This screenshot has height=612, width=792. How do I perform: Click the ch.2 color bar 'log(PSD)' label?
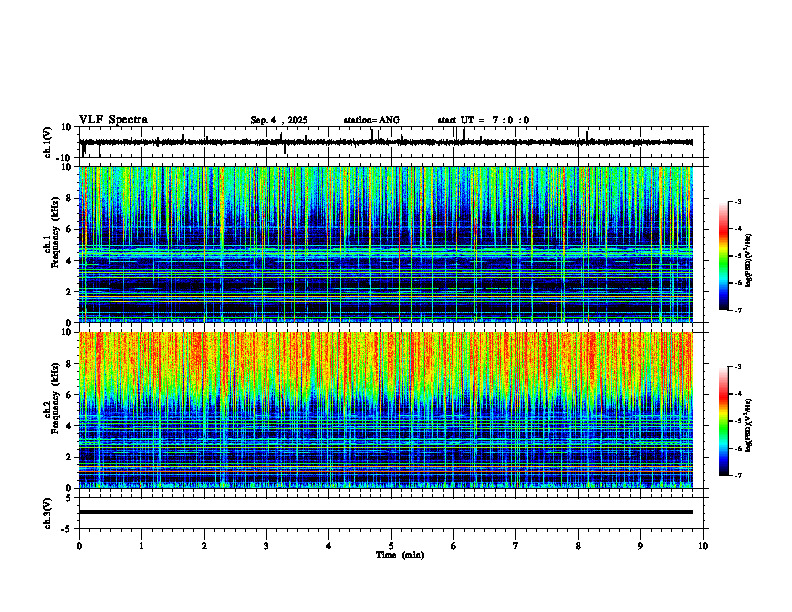749,425
